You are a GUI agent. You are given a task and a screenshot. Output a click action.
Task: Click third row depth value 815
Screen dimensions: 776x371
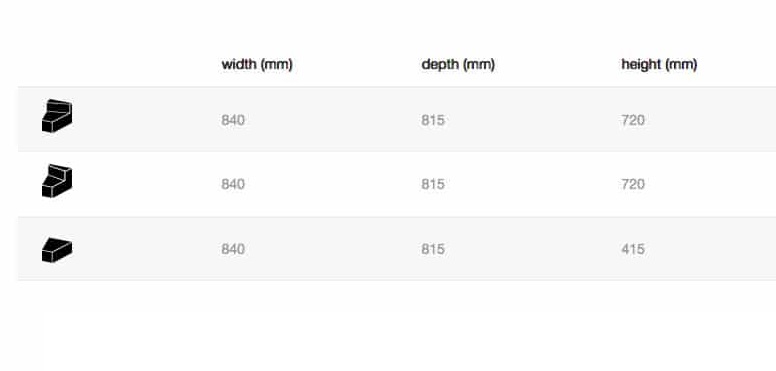433,249
